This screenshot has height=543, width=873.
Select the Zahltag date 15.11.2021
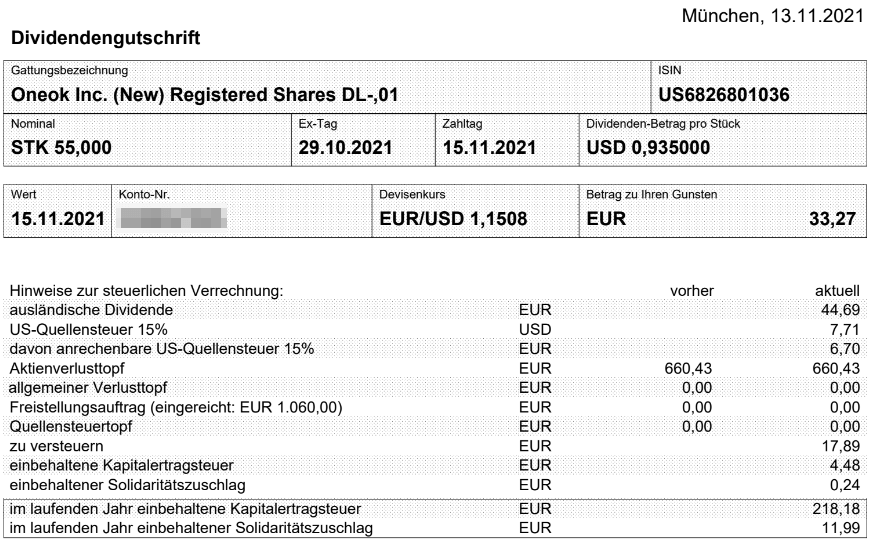coord(489,148)
